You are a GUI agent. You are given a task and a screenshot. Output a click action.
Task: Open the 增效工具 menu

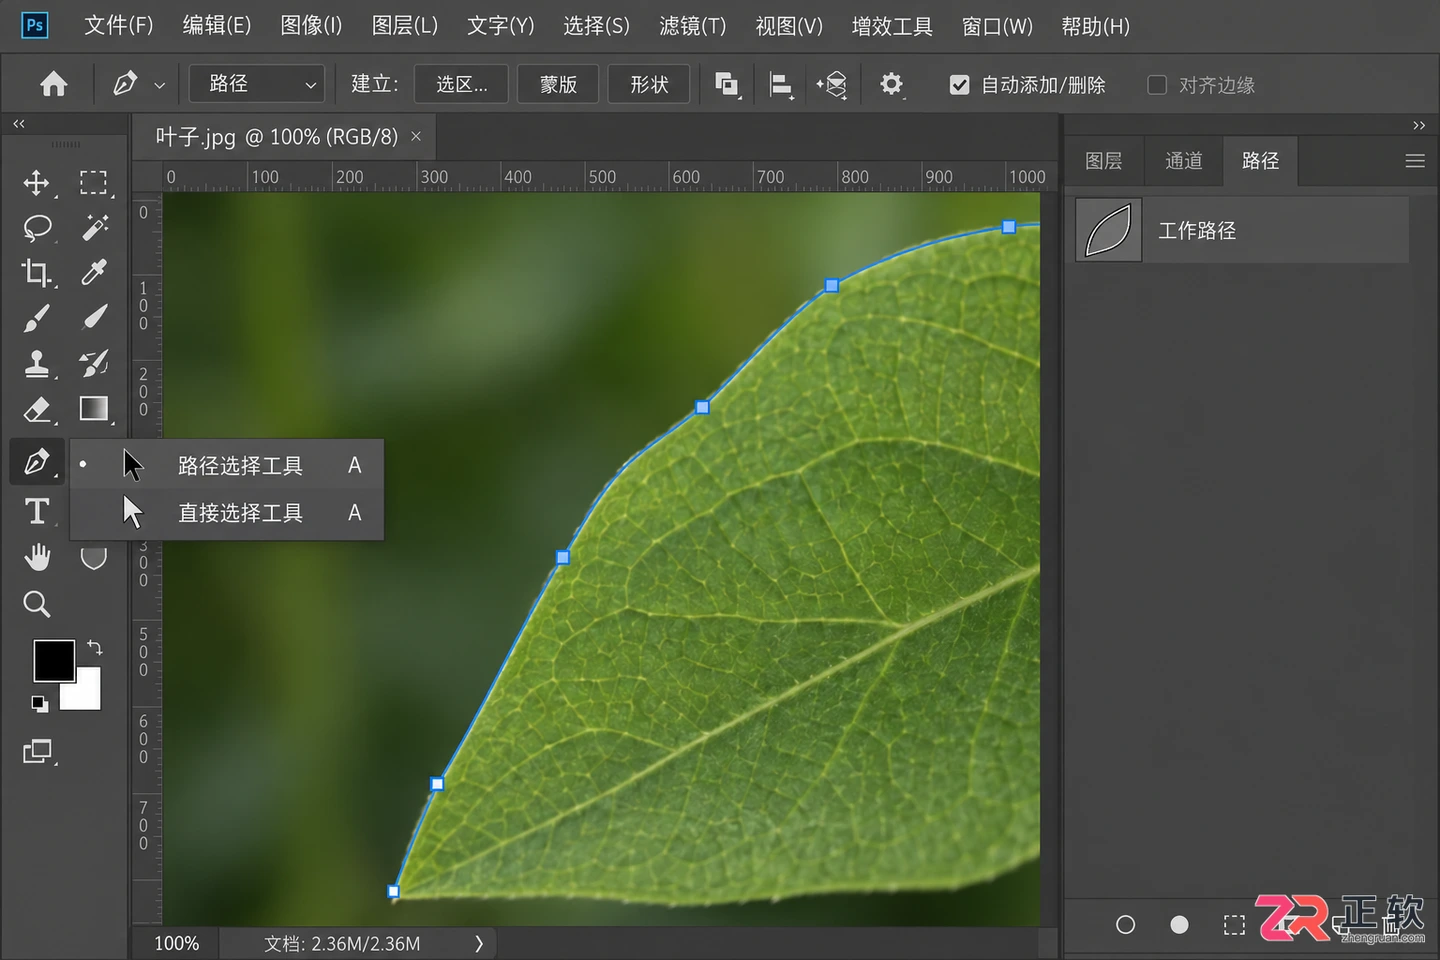click(891, 26)
